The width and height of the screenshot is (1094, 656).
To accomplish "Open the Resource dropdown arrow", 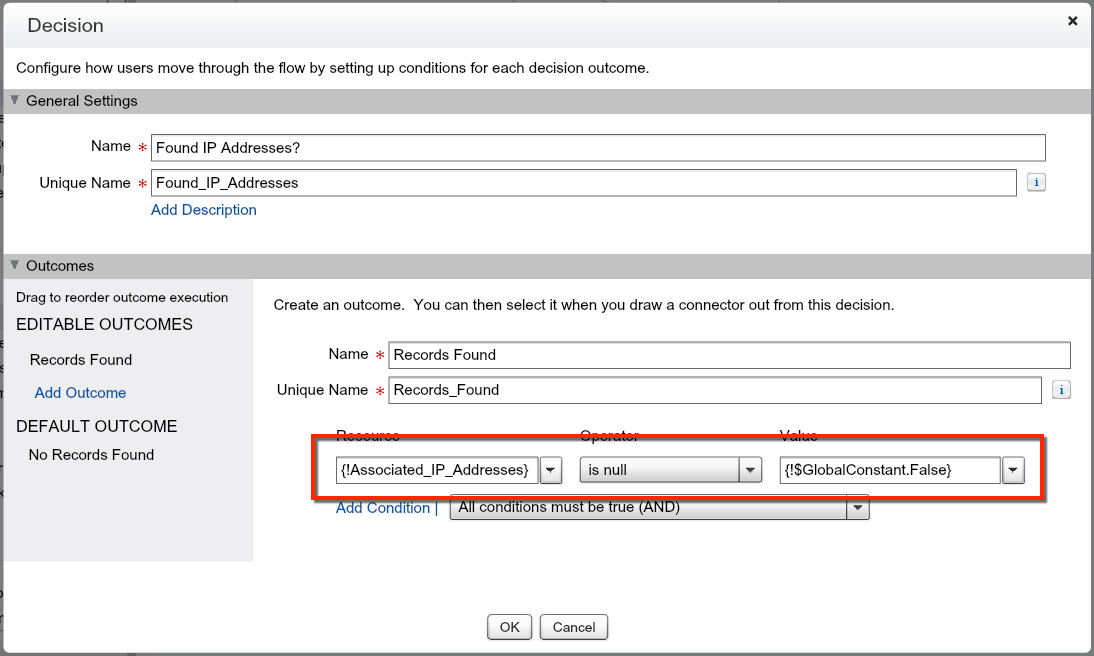I will pos(552,470).
